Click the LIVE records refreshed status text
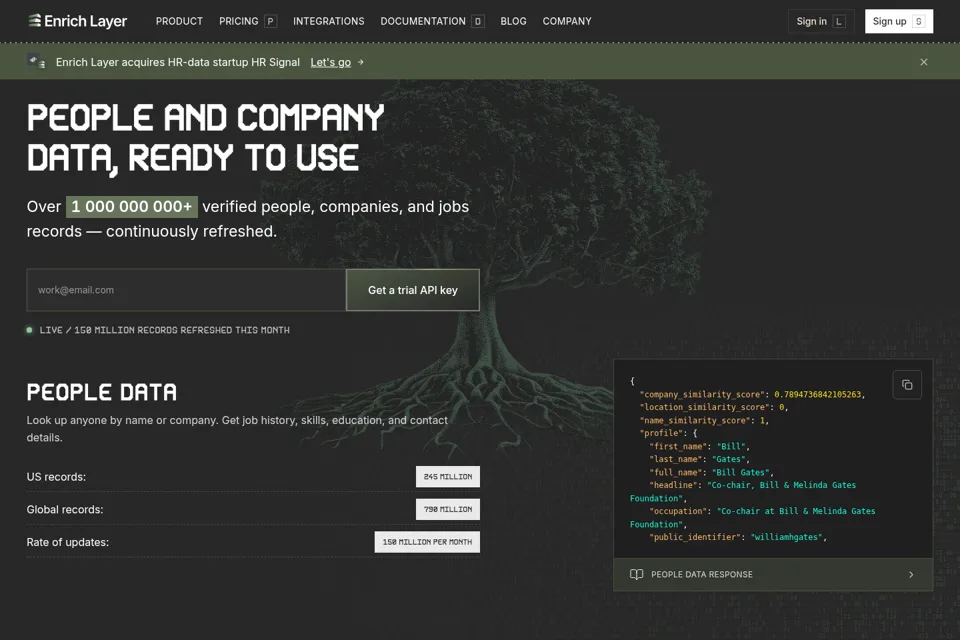Screen dimensions: 960x640 coord(164,330)
